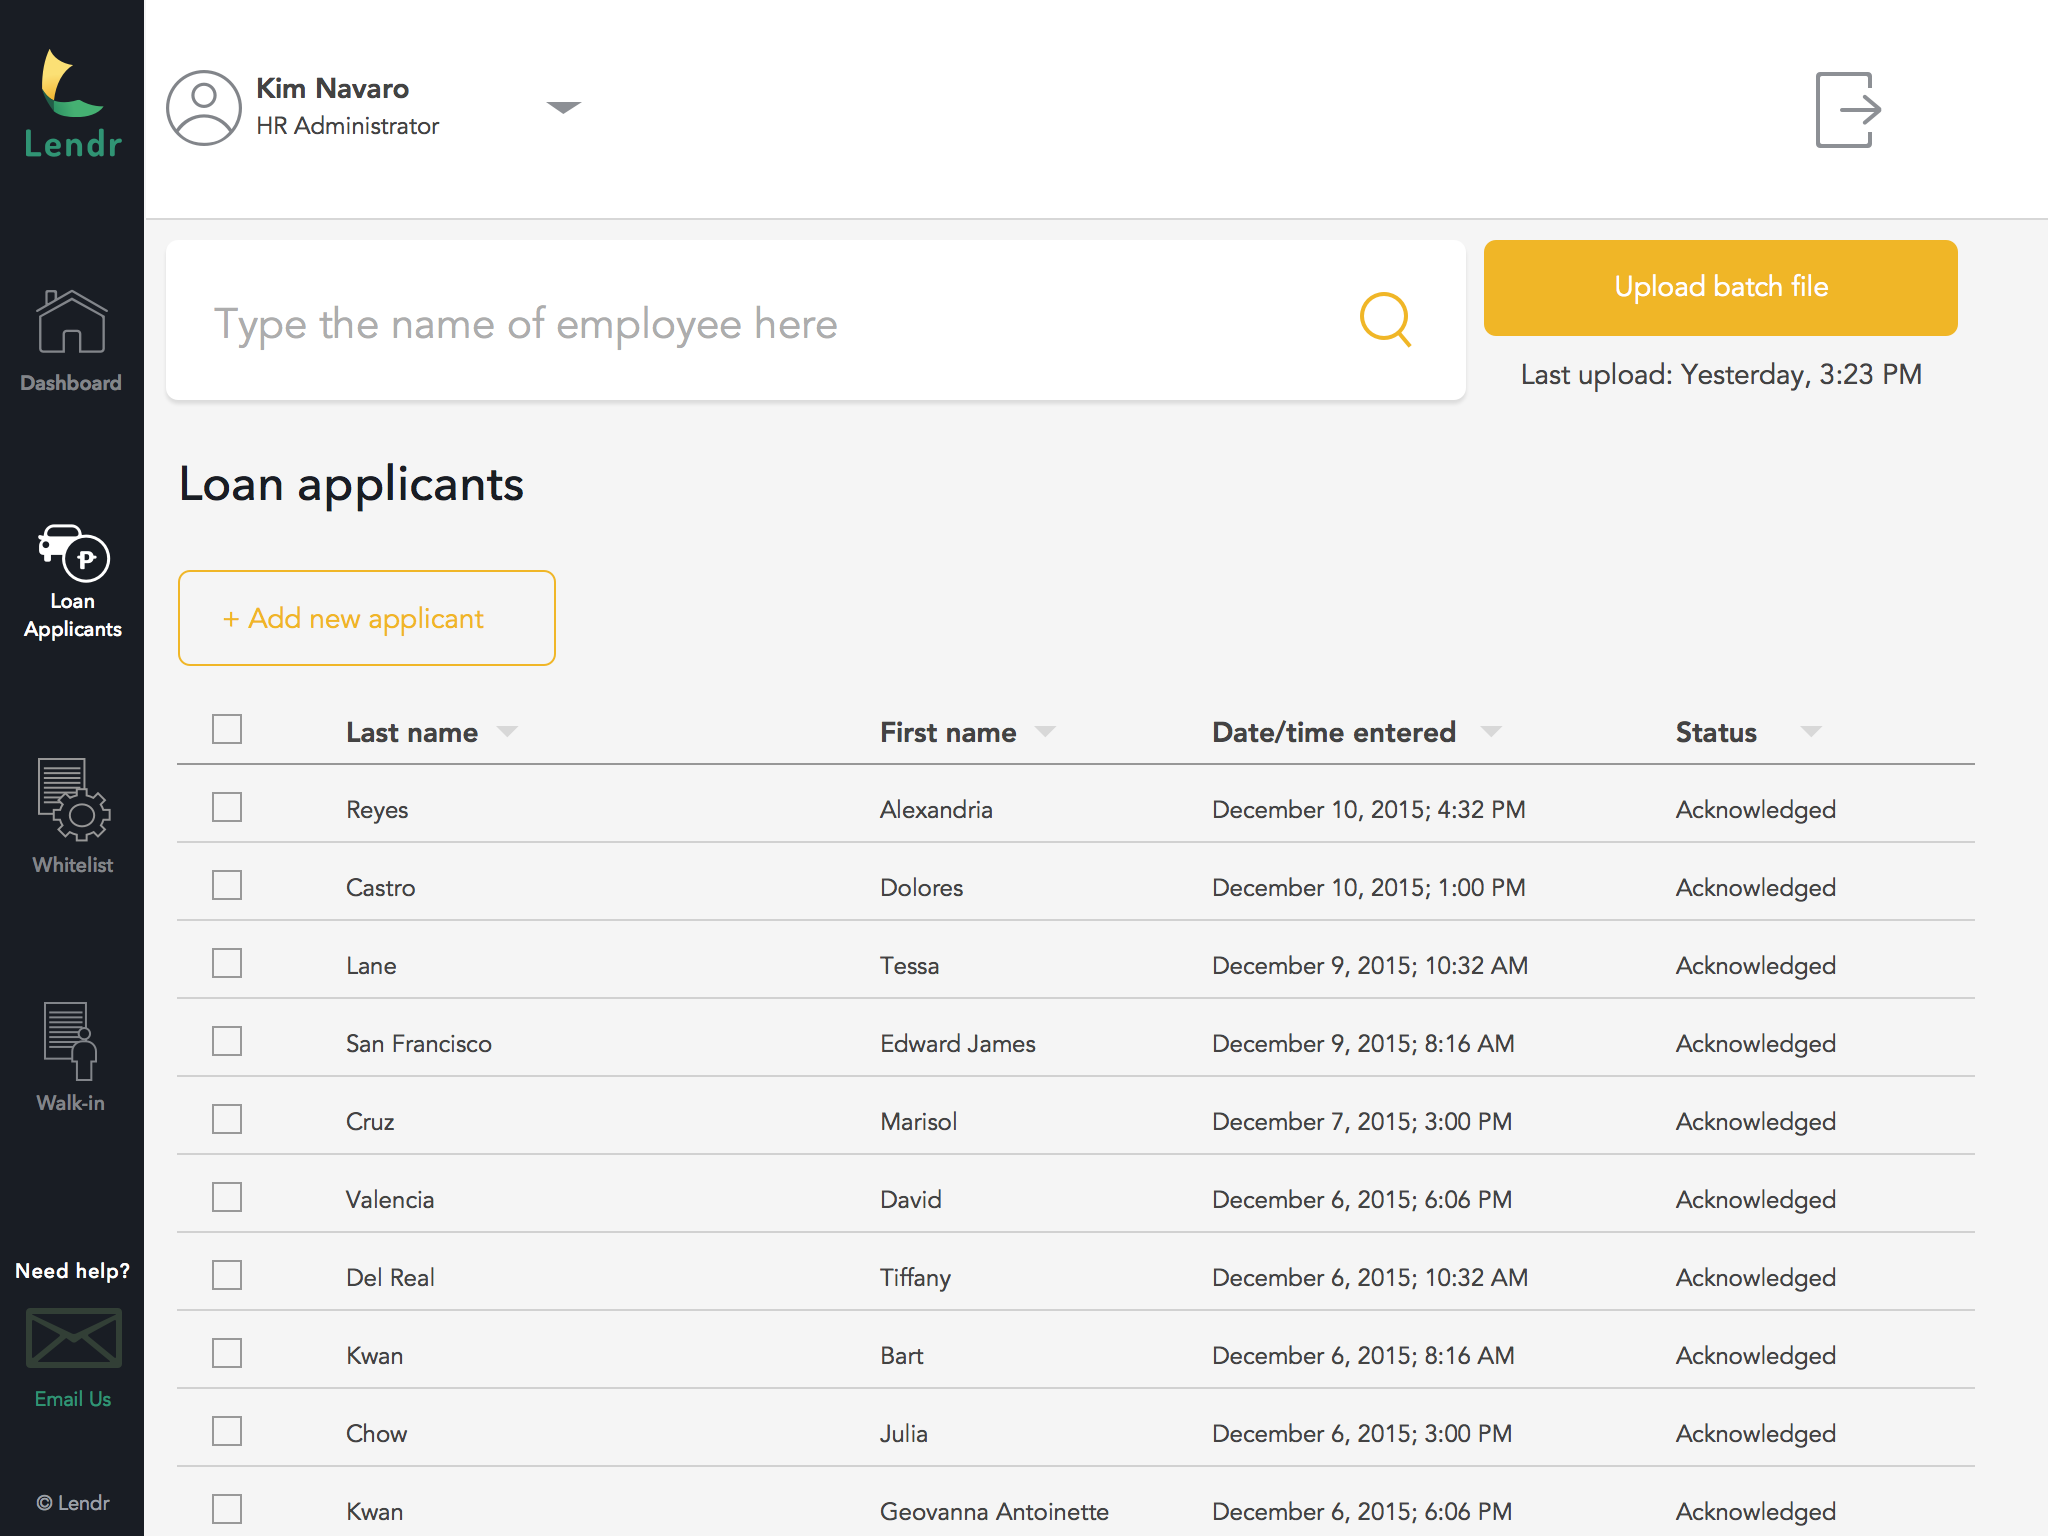Open the Email Us link
This screenshot has height=1536, width=2048.
click(x=73, y=1399)
